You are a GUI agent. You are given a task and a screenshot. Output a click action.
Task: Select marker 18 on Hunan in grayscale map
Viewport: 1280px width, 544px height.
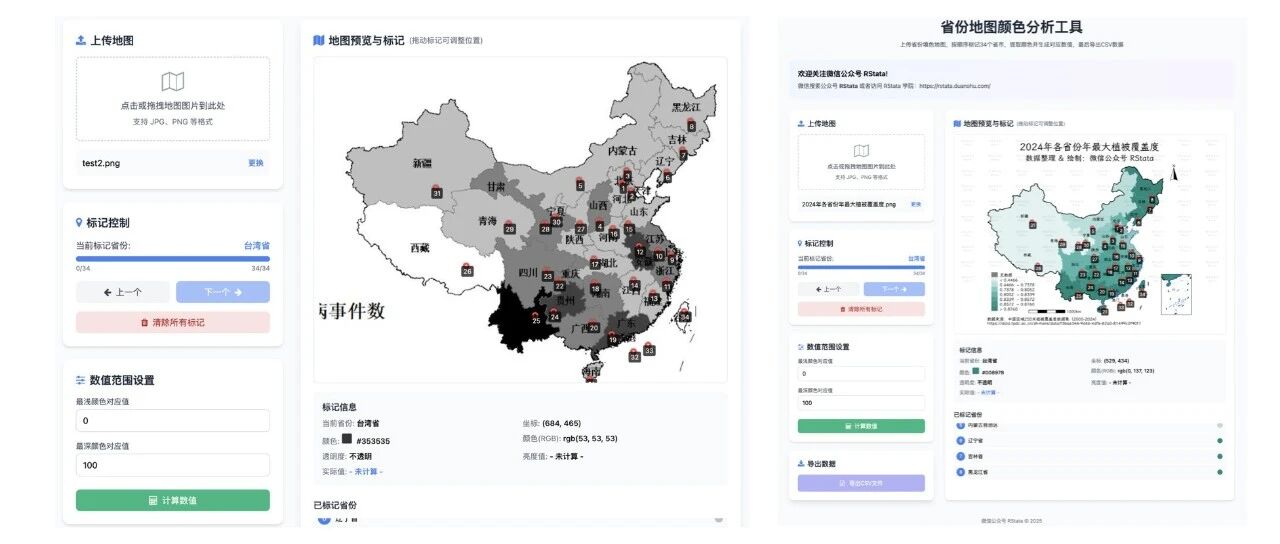(x=595, y=288)
